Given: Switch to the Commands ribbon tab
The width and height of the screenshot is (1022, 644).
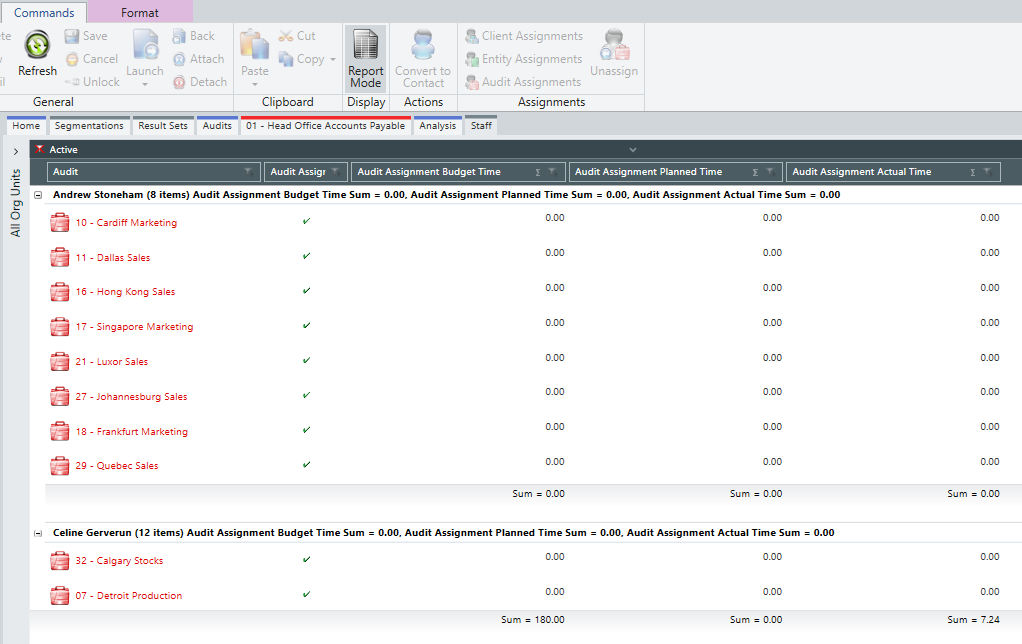Looking at the screenshot, I should pyautogui.click(x=44, y=12).
